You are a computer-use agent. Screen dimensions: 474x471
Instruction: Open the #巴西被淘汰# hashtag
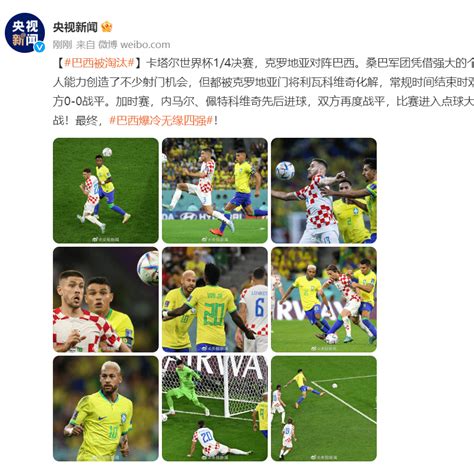click(x=99, y=63)
